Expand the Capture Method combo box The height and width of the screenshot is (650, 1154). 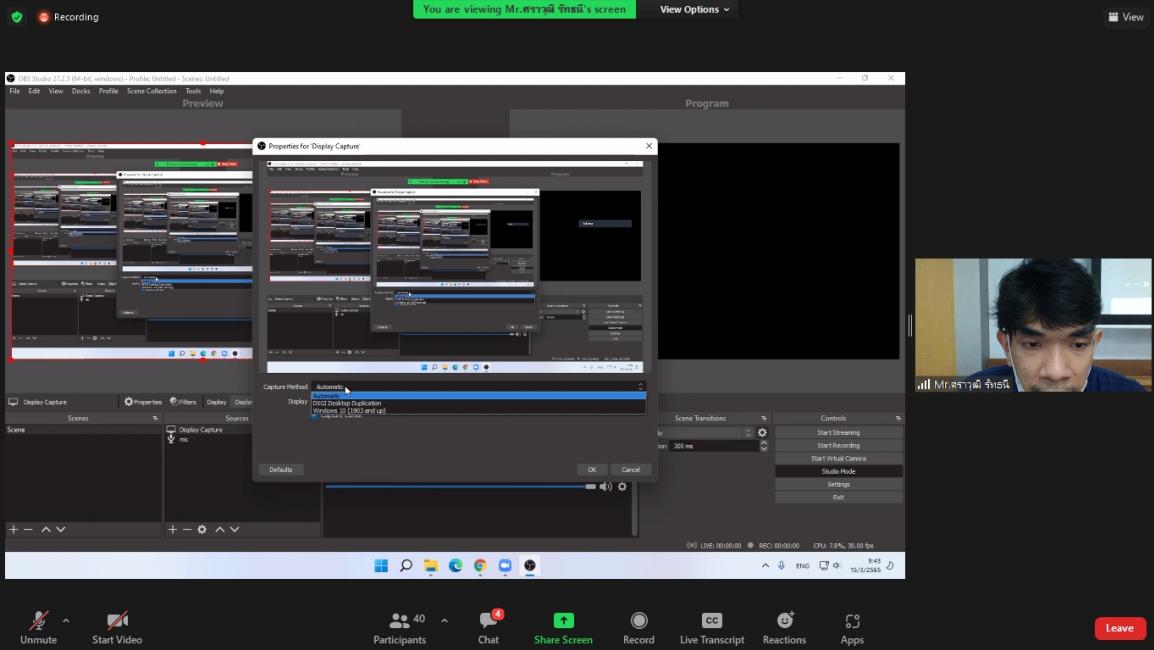coord(478,386)
